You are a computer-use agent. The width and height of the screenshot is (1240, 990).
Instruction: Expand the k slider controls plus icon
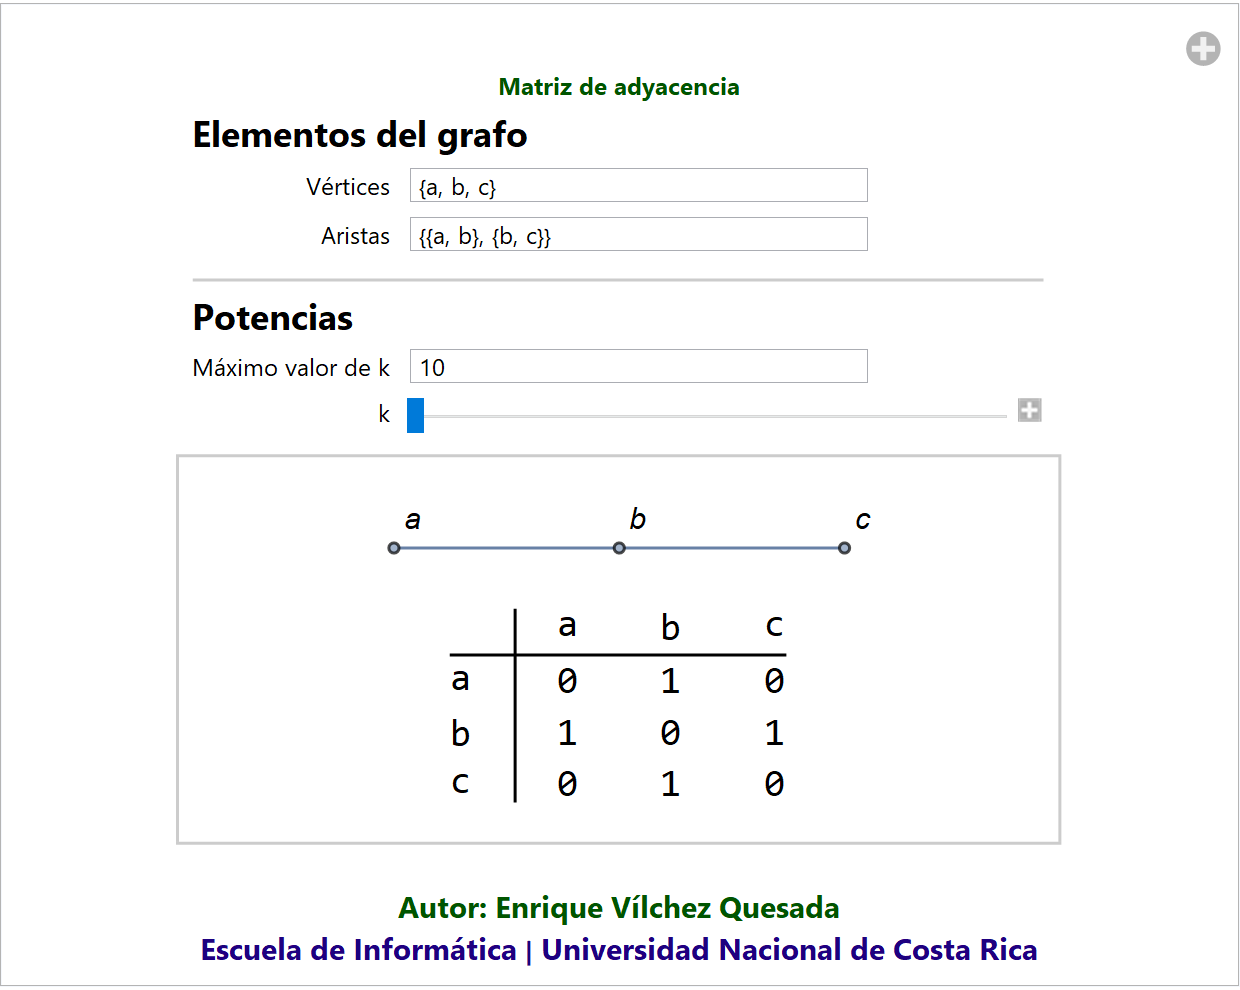1029,410
